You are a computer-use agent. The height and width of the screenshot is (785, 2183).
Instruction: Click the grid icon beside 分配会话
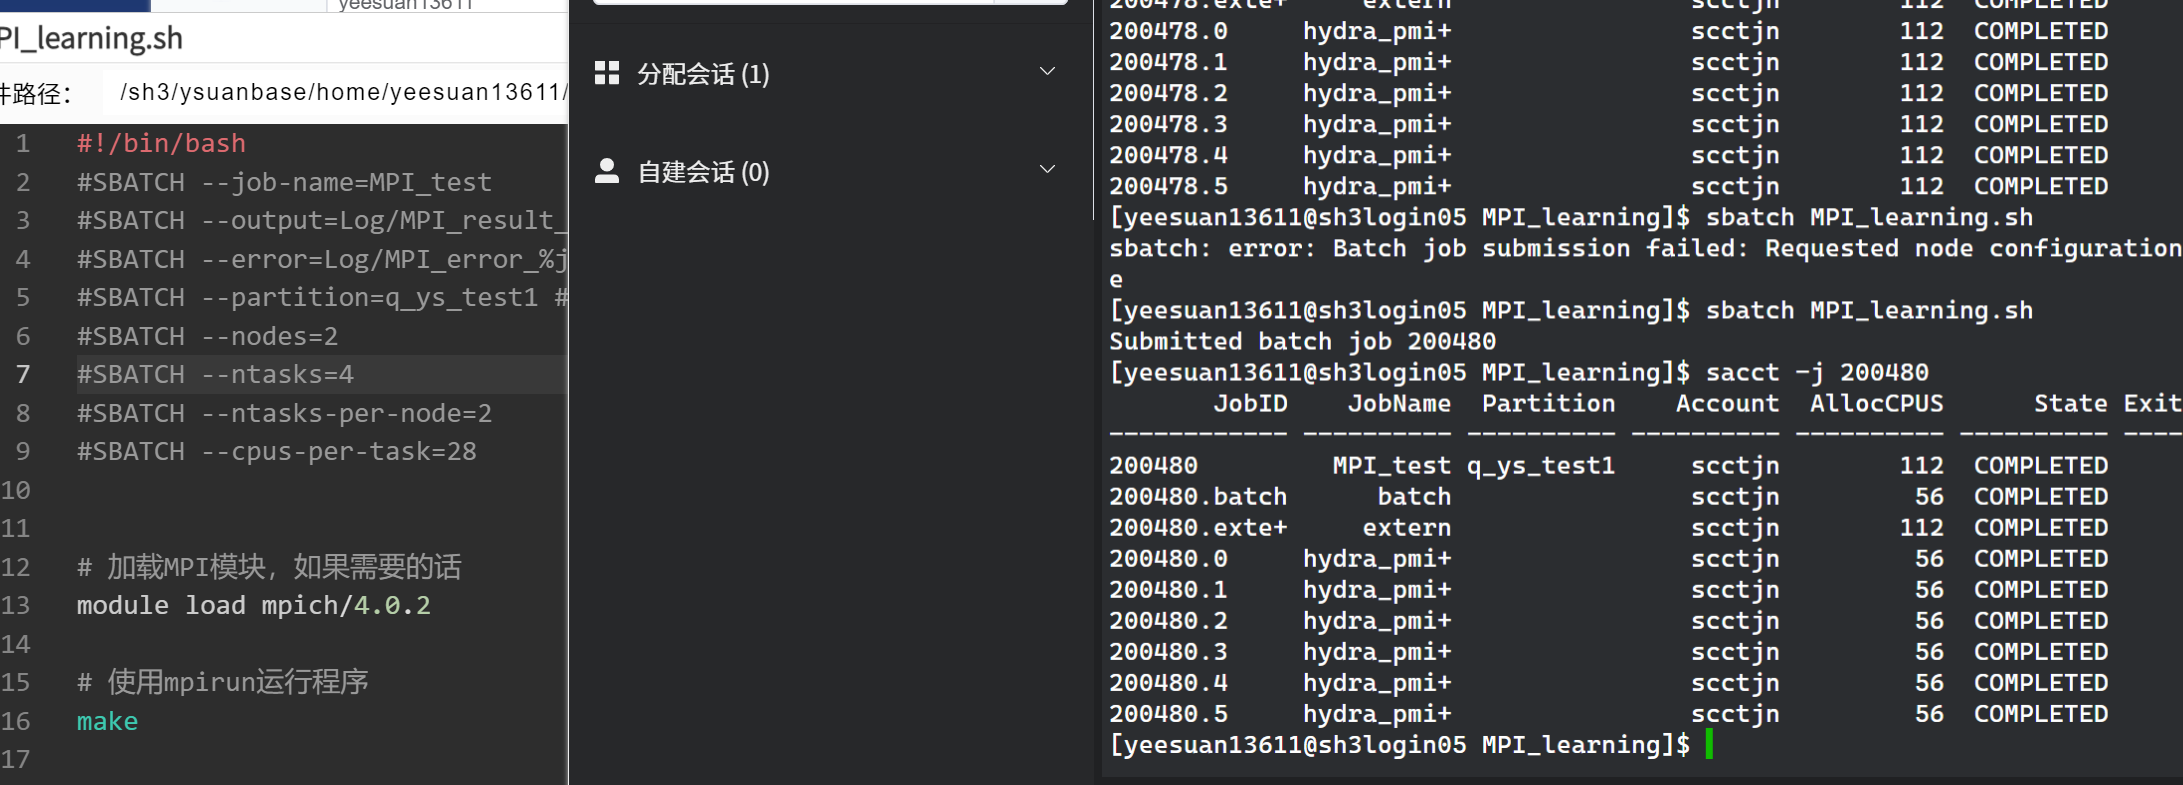606,73
